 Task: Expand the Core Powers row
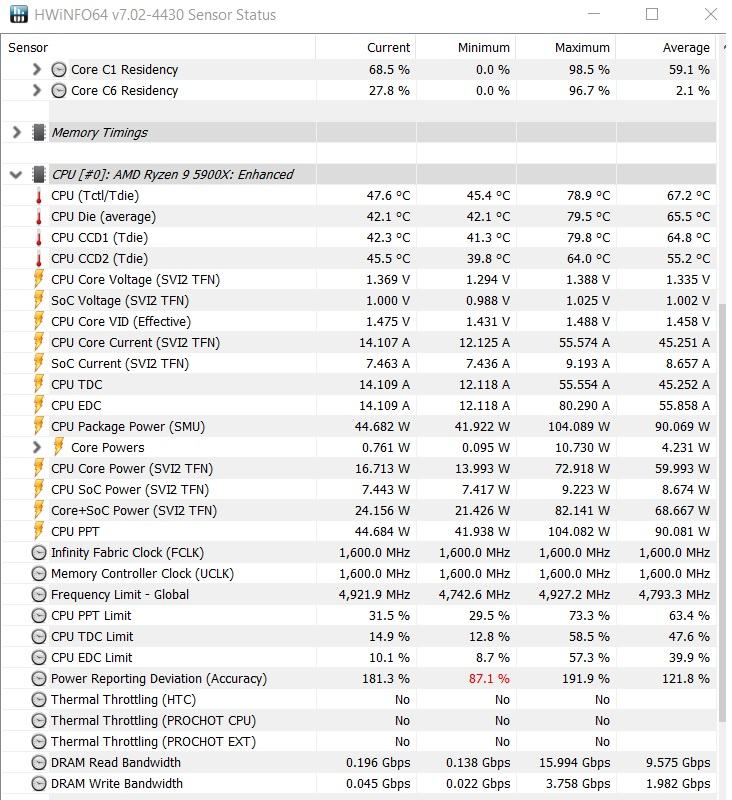pos(36,447)
